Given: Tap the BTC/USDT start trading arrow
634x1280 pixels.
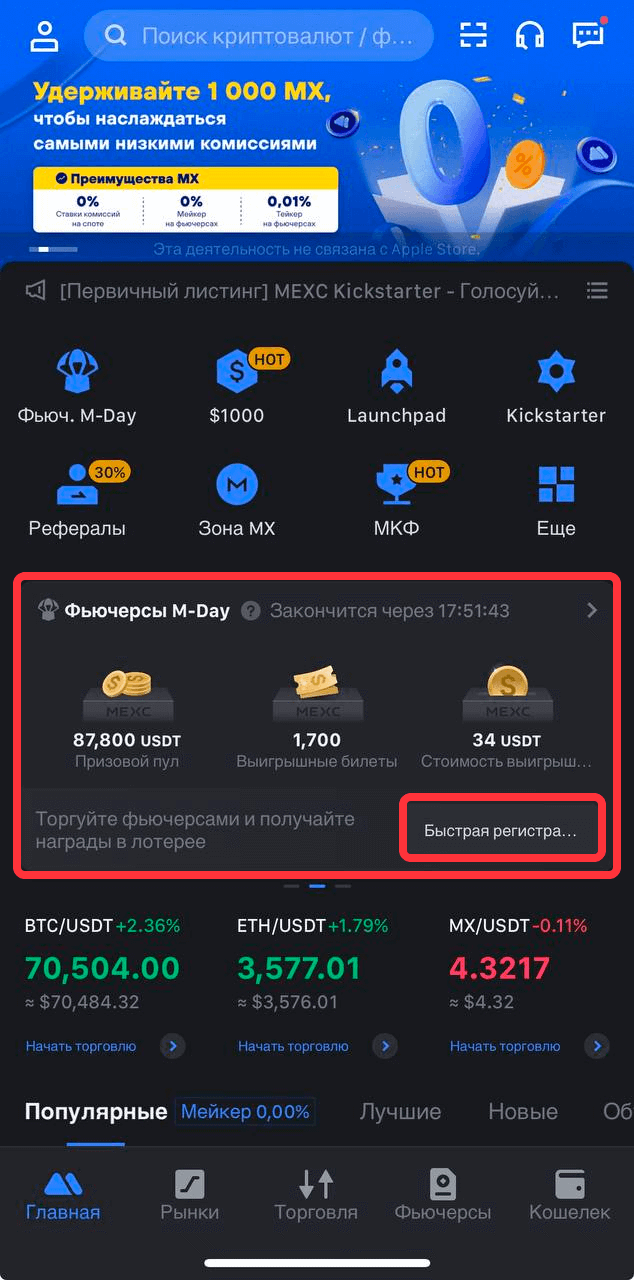Looking at the screenshot, I should [x=173, y=1046].
